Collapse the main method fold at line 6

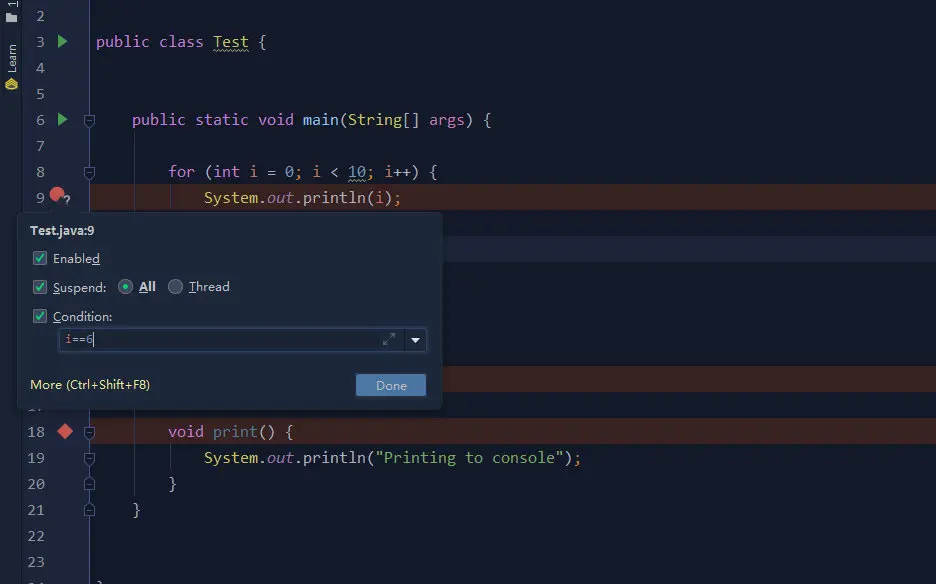90,121
